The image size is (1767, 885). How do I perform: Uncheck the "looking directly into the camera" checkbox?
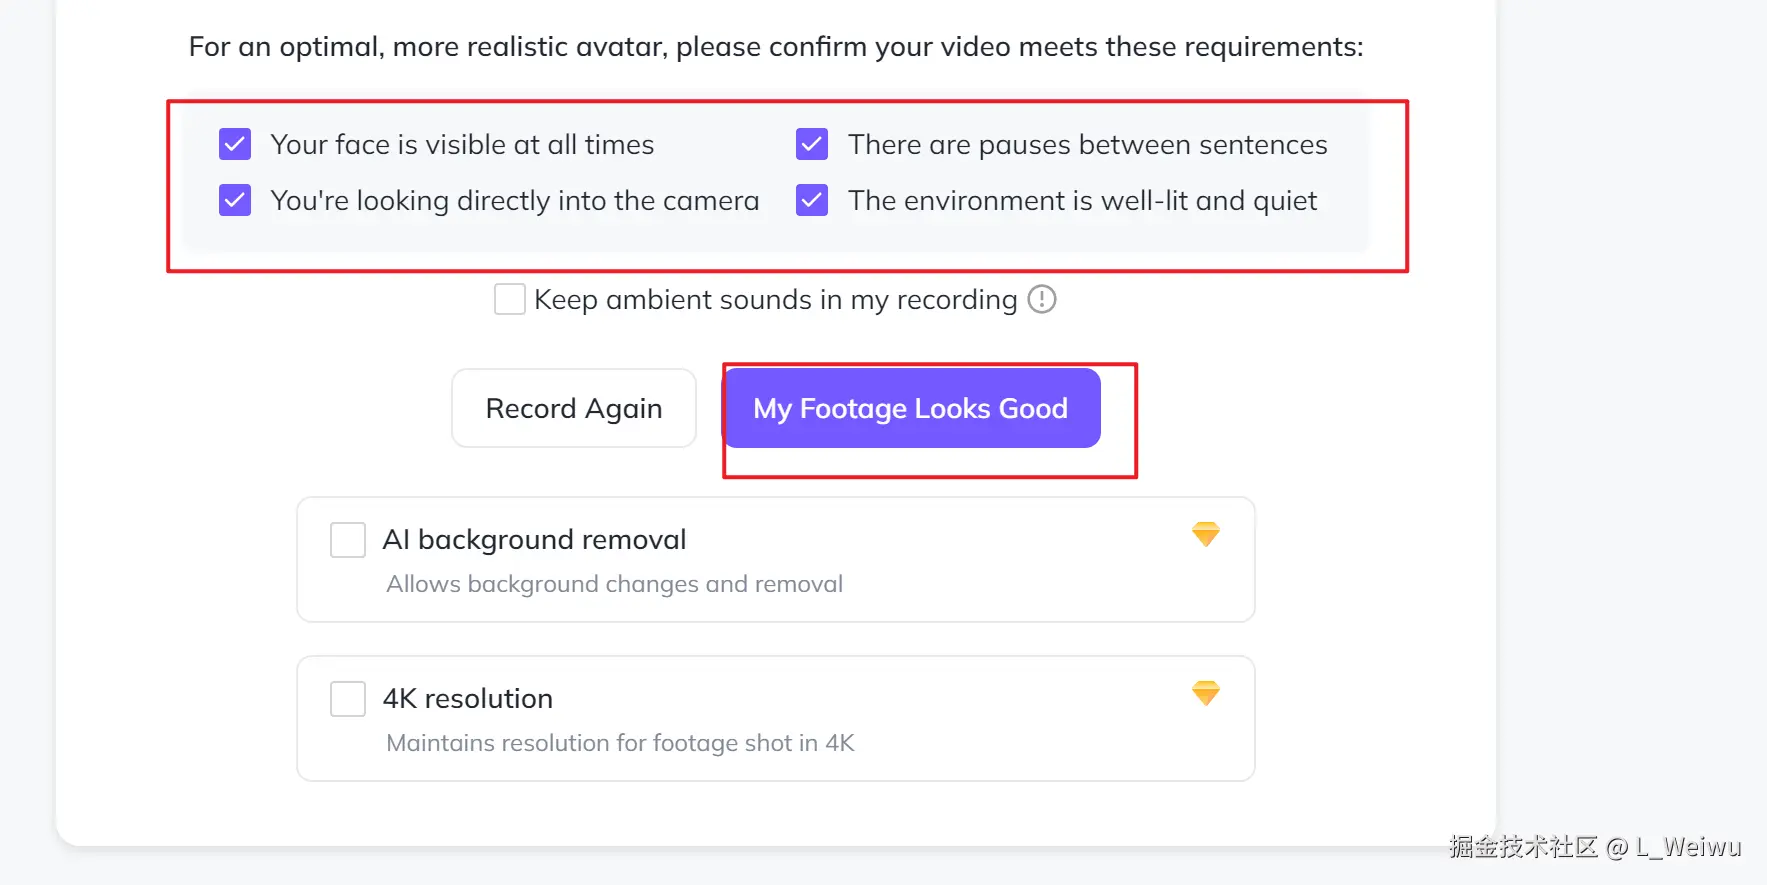(x=235, y=200)
